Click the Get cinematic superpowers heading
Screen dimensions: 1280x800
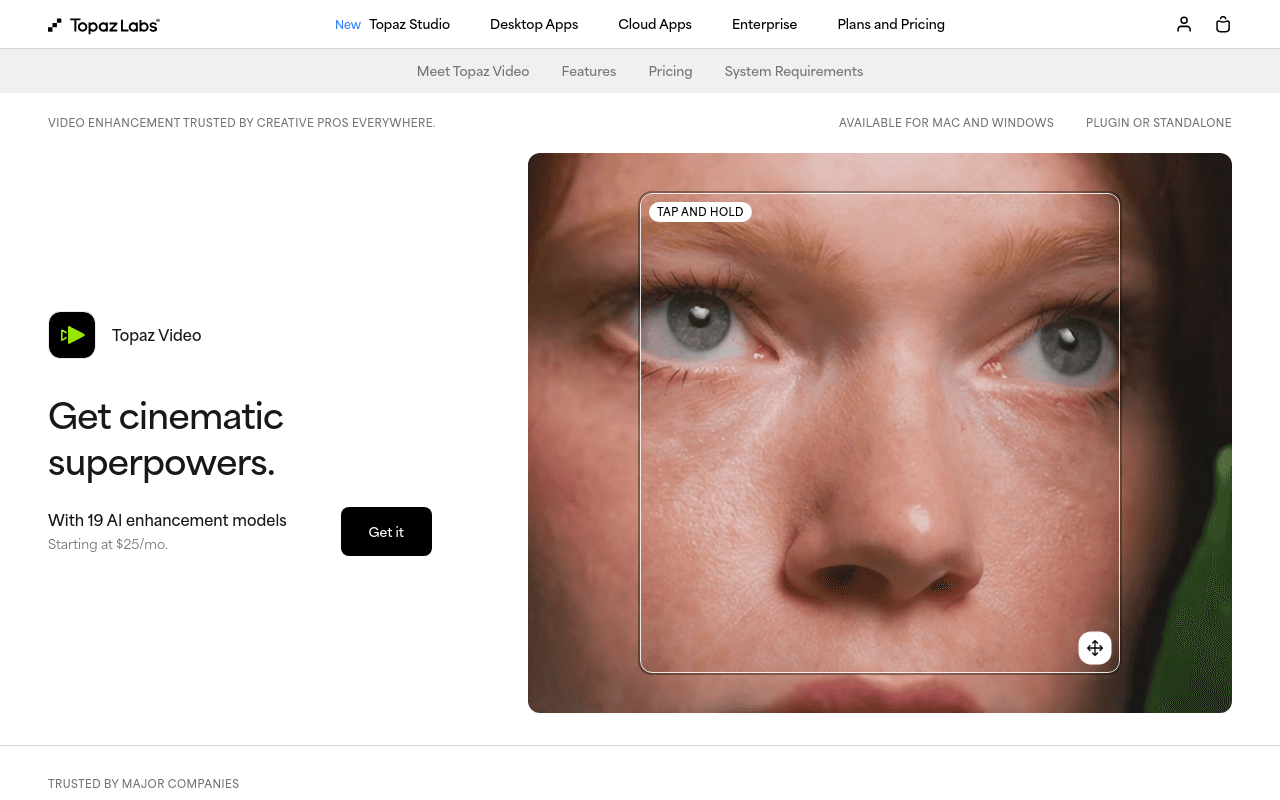166,439
